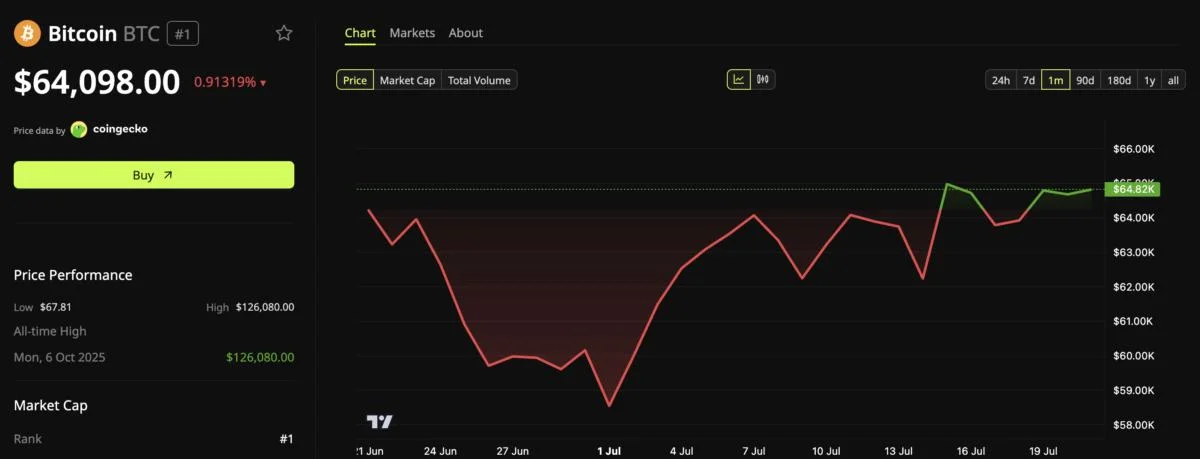The height and width of the screenshot is (459, 1200).
Task: Click the green Buy button
Action: (x=154, y=175)
